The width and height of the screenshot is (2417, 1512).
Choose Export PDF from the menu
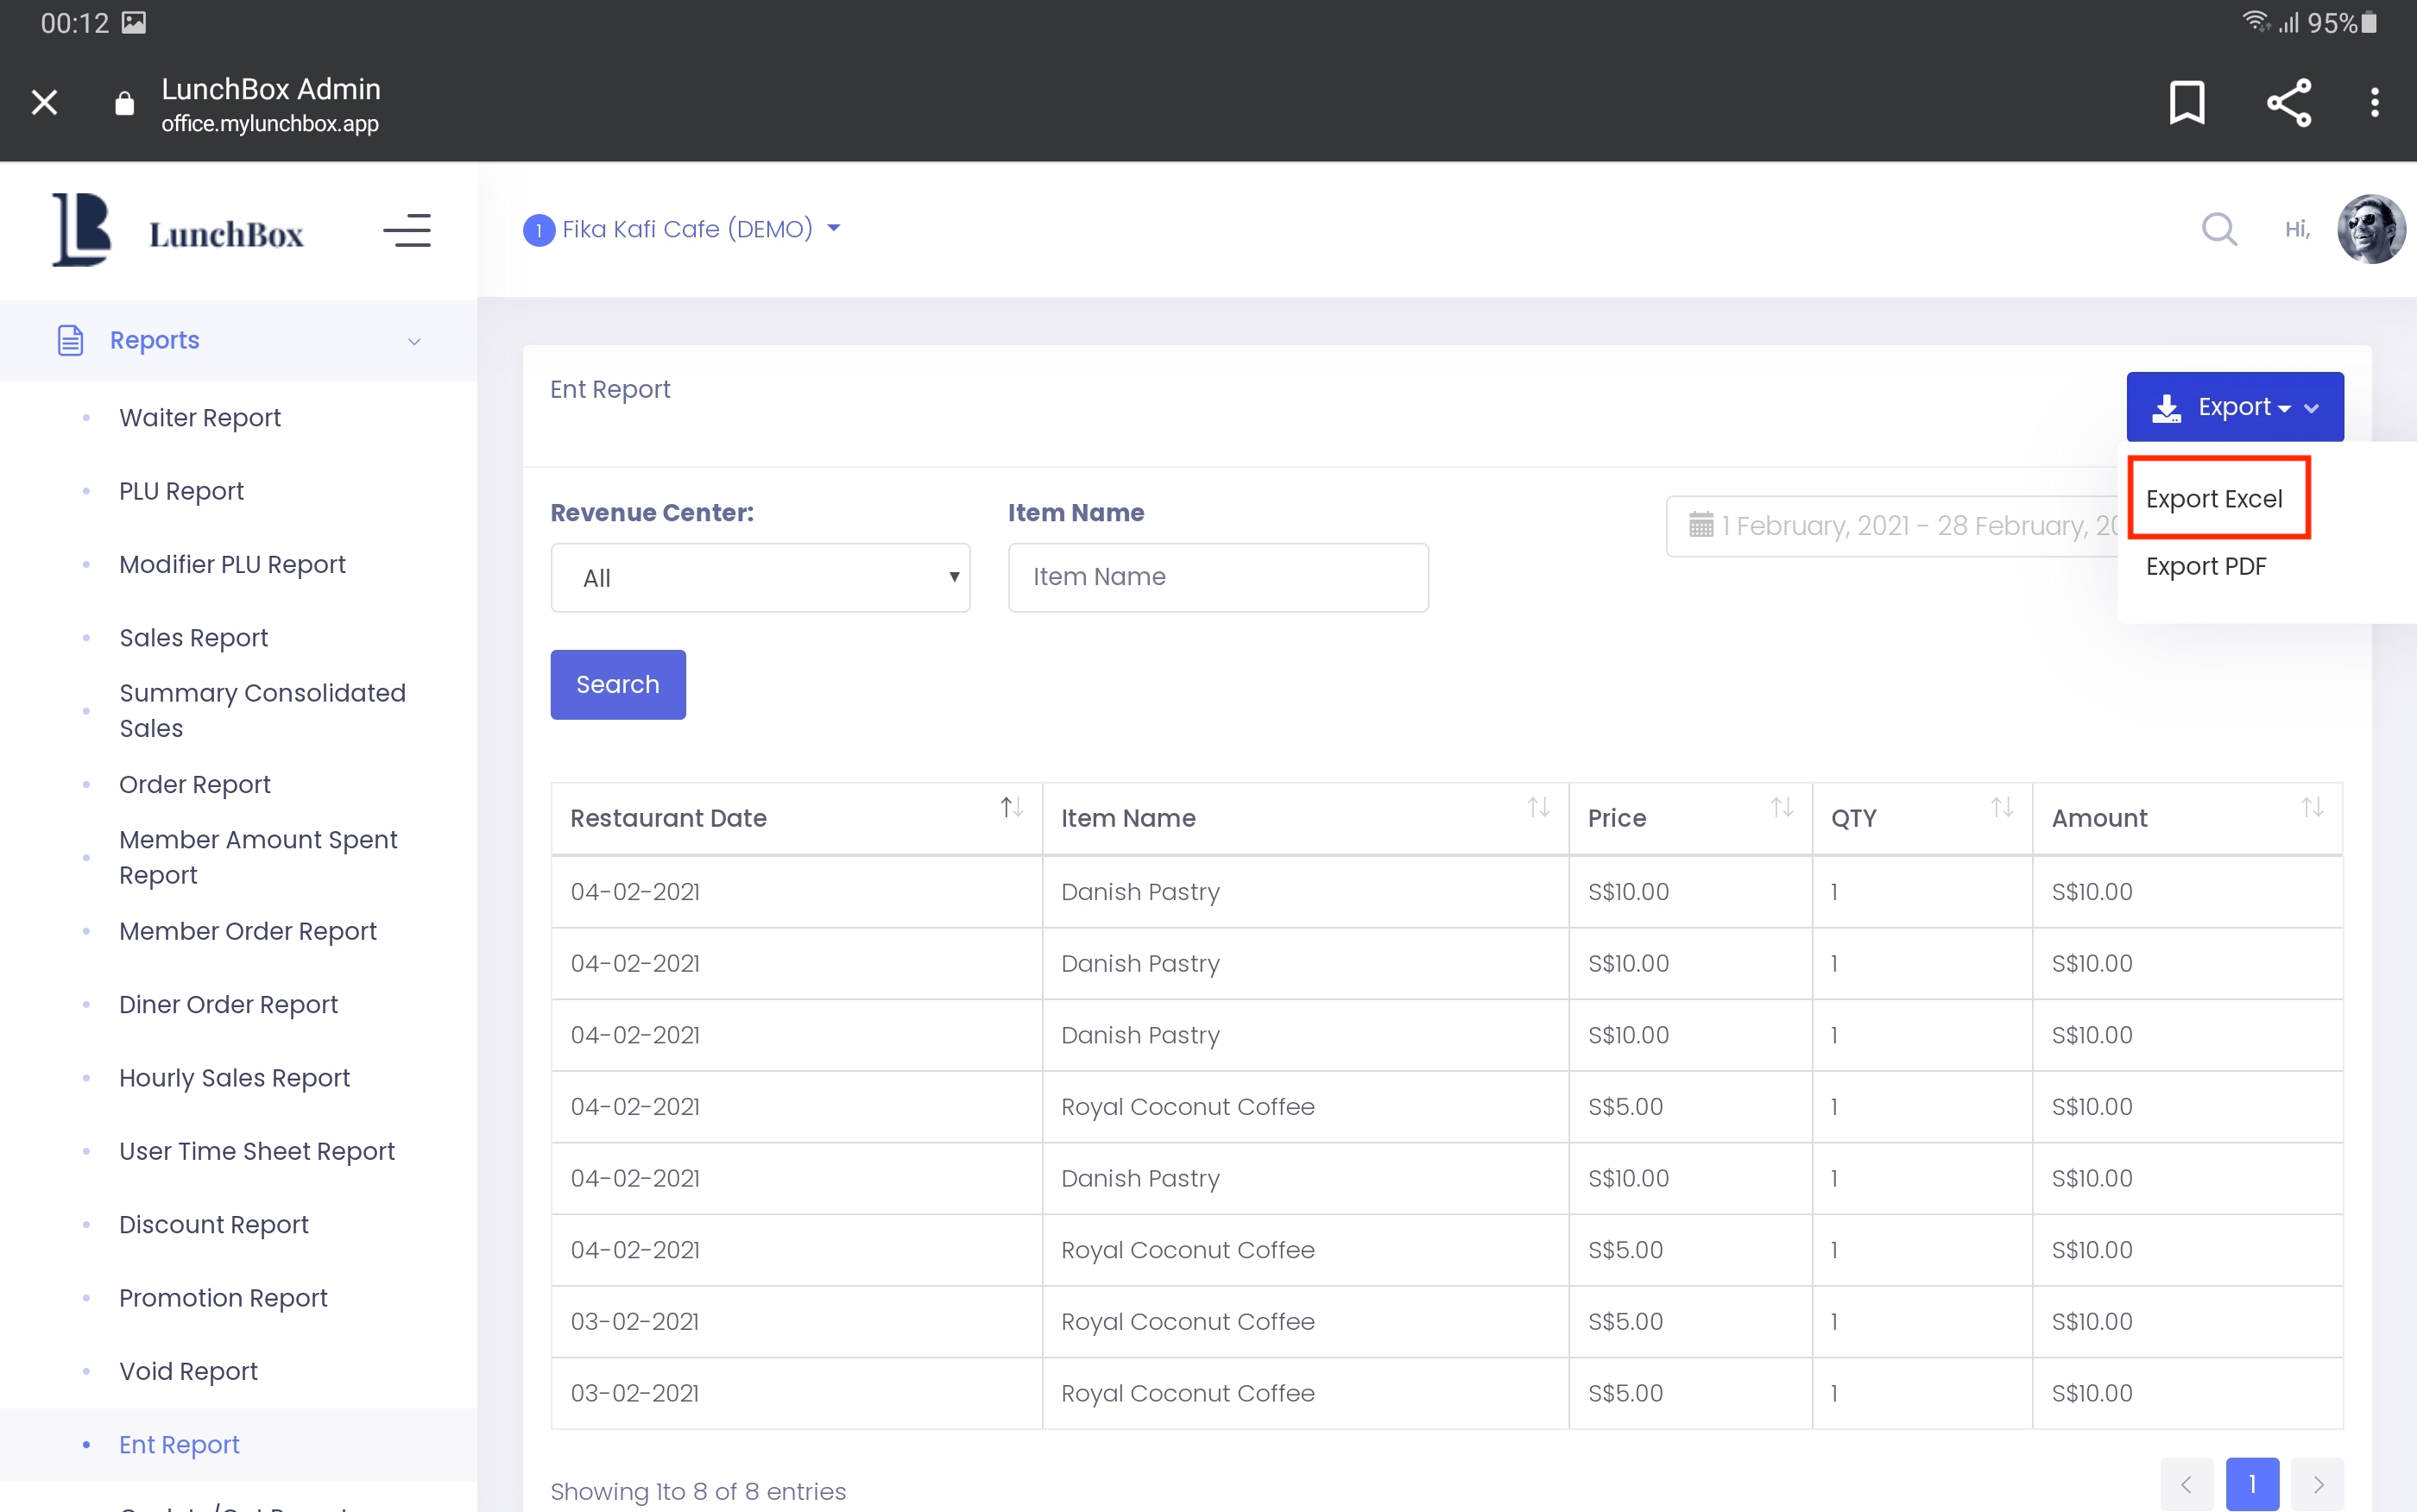tap(2205, 566)
